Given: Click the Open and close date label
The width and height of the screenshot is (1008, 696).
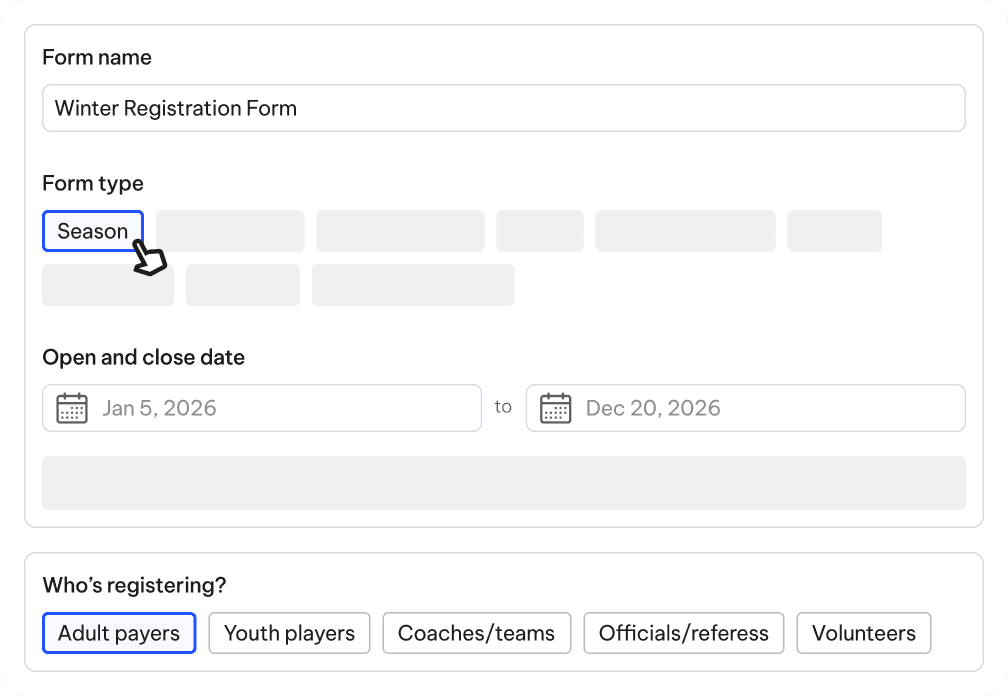Looking at the screenshot, I should (143, 357).
